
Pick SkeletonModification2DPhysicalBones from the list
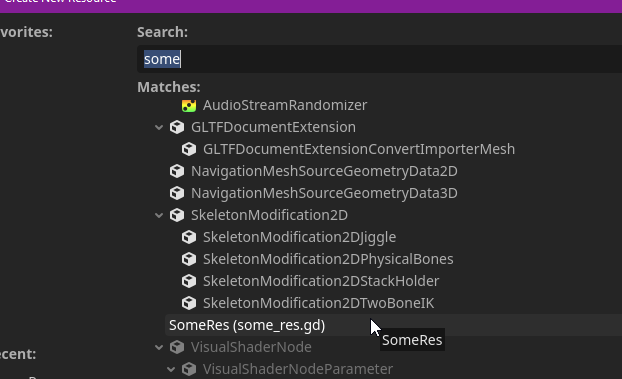pos(328,259)
